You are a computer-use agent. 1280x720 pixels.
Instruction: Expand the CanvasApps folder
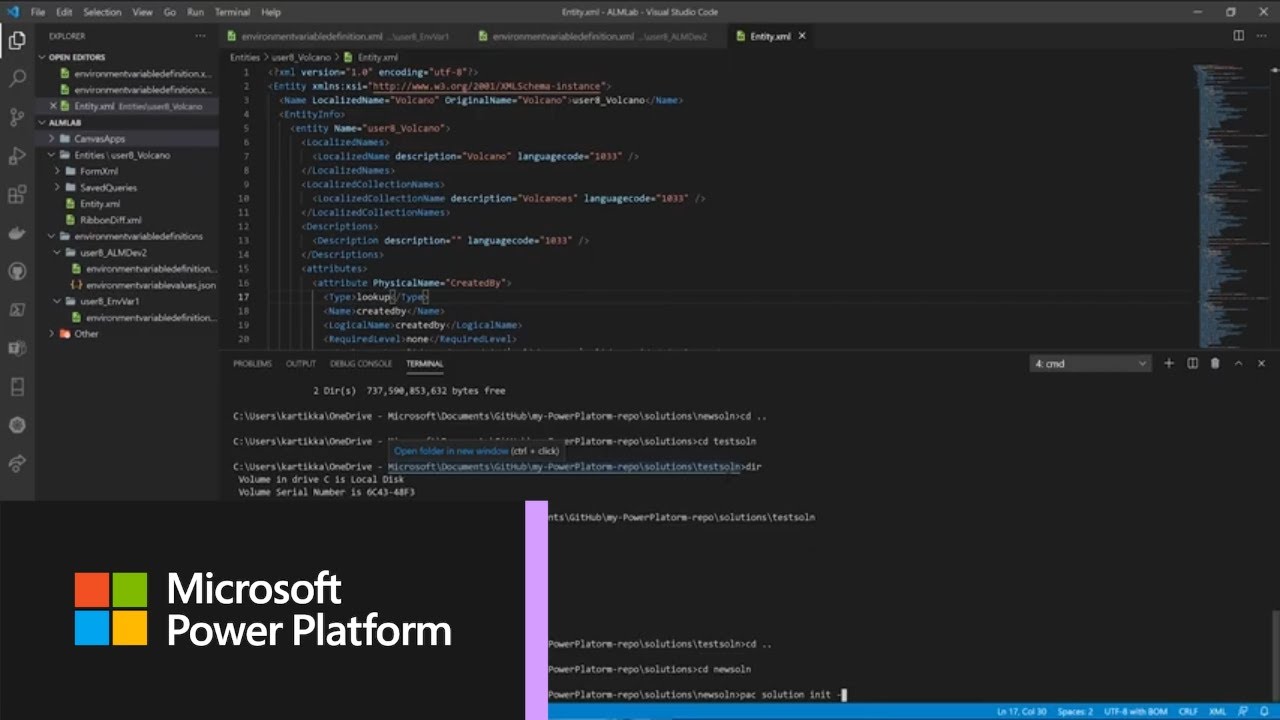click(x=127, y=138)
